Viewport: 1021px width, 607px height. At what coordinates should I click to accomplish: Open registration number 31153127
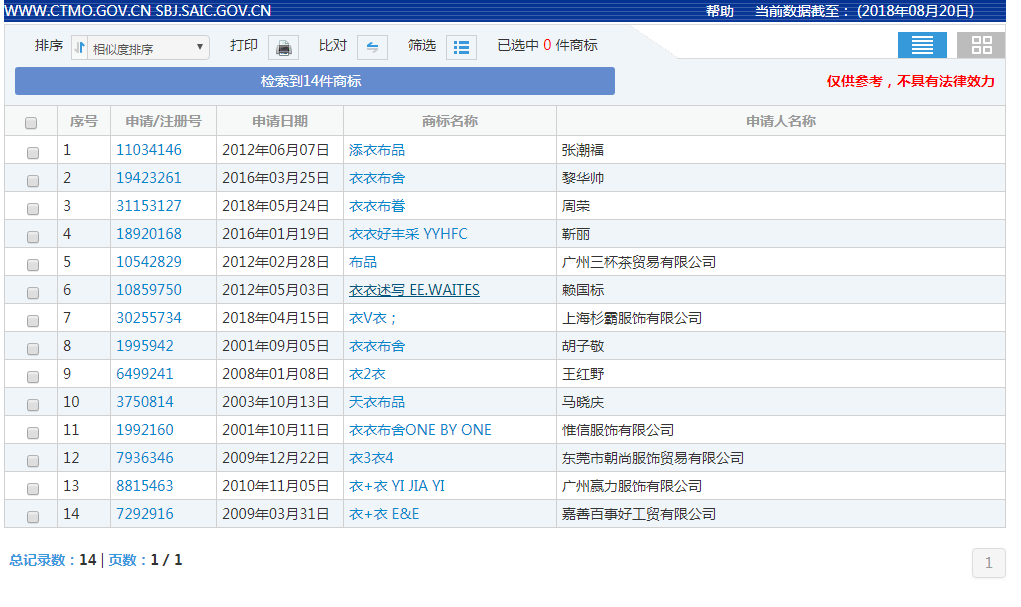click(148, 206)
